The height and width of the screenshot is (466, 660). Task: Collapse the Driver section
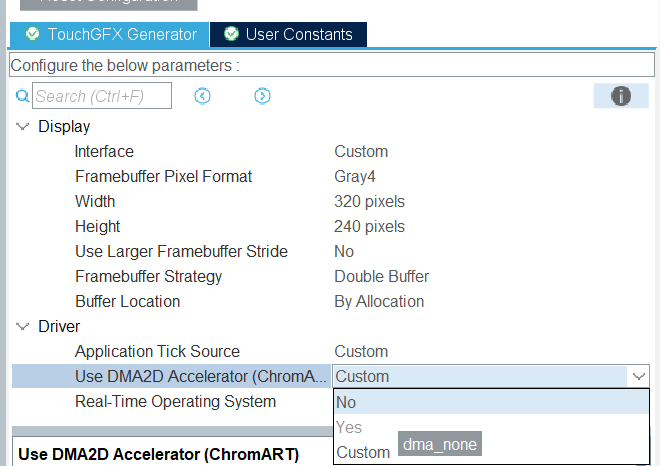click(22, 327)
